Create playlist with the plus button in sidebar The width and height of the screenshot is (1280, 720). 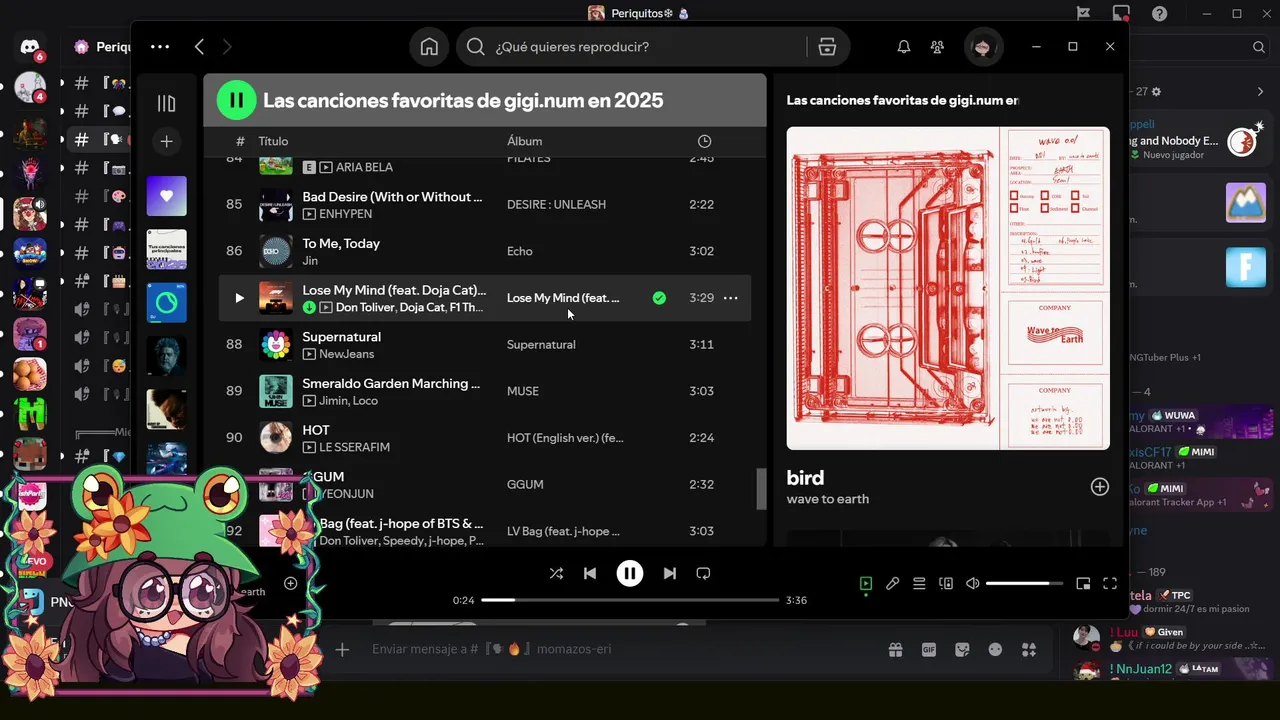(167, 142)
